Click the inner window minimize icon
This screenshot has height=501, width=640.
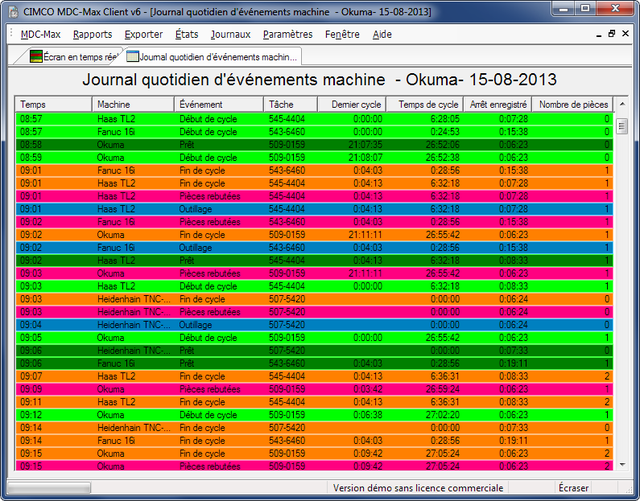pyautogui.click(x=599, y=34)
